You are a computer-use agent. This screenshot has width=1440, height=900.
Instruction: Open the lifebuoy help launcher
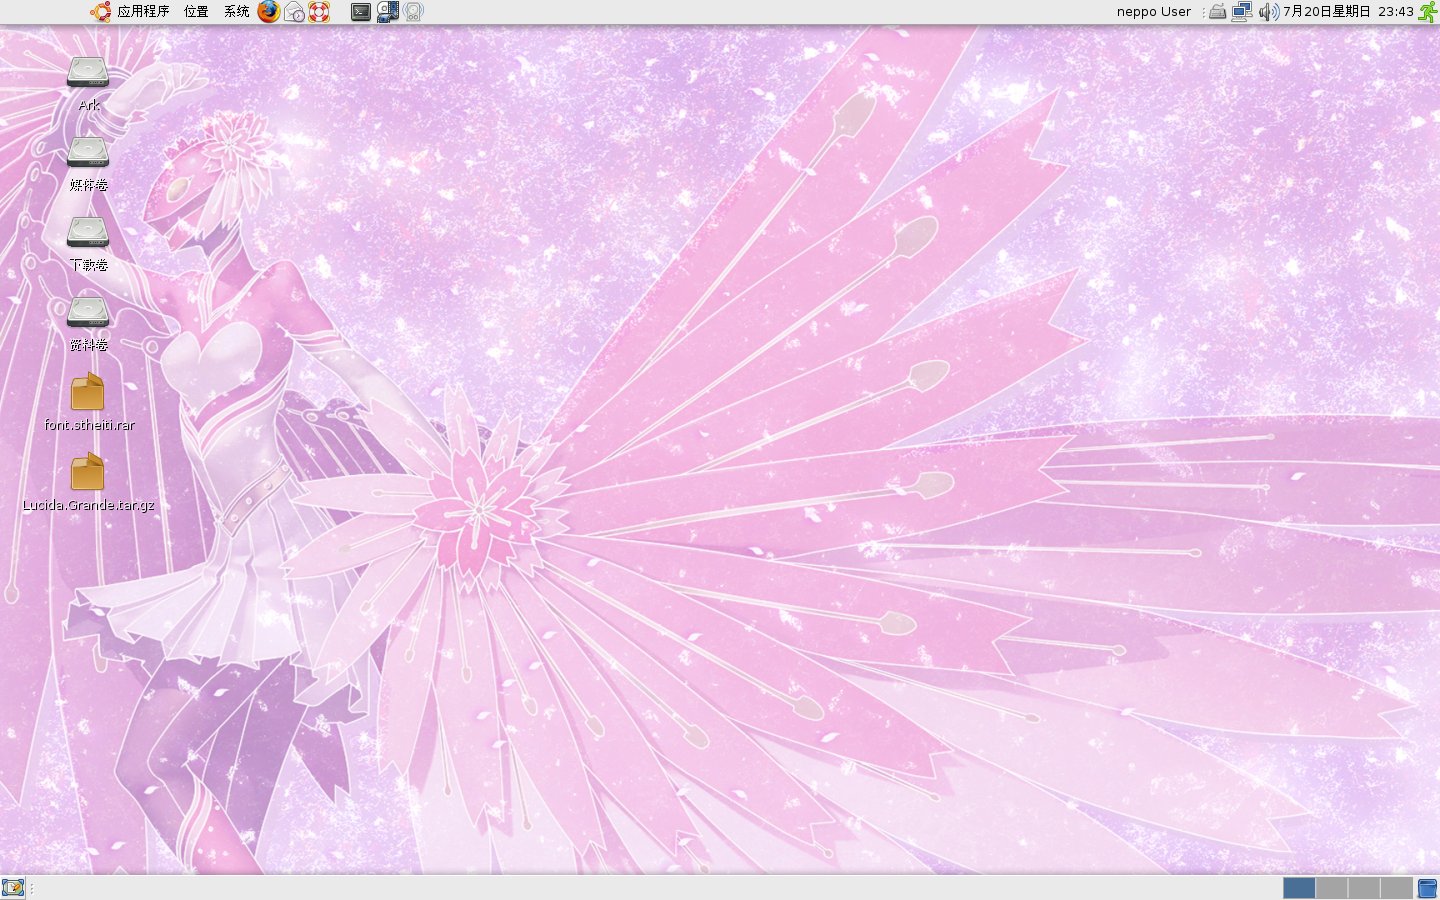click(x=319, y=12)
